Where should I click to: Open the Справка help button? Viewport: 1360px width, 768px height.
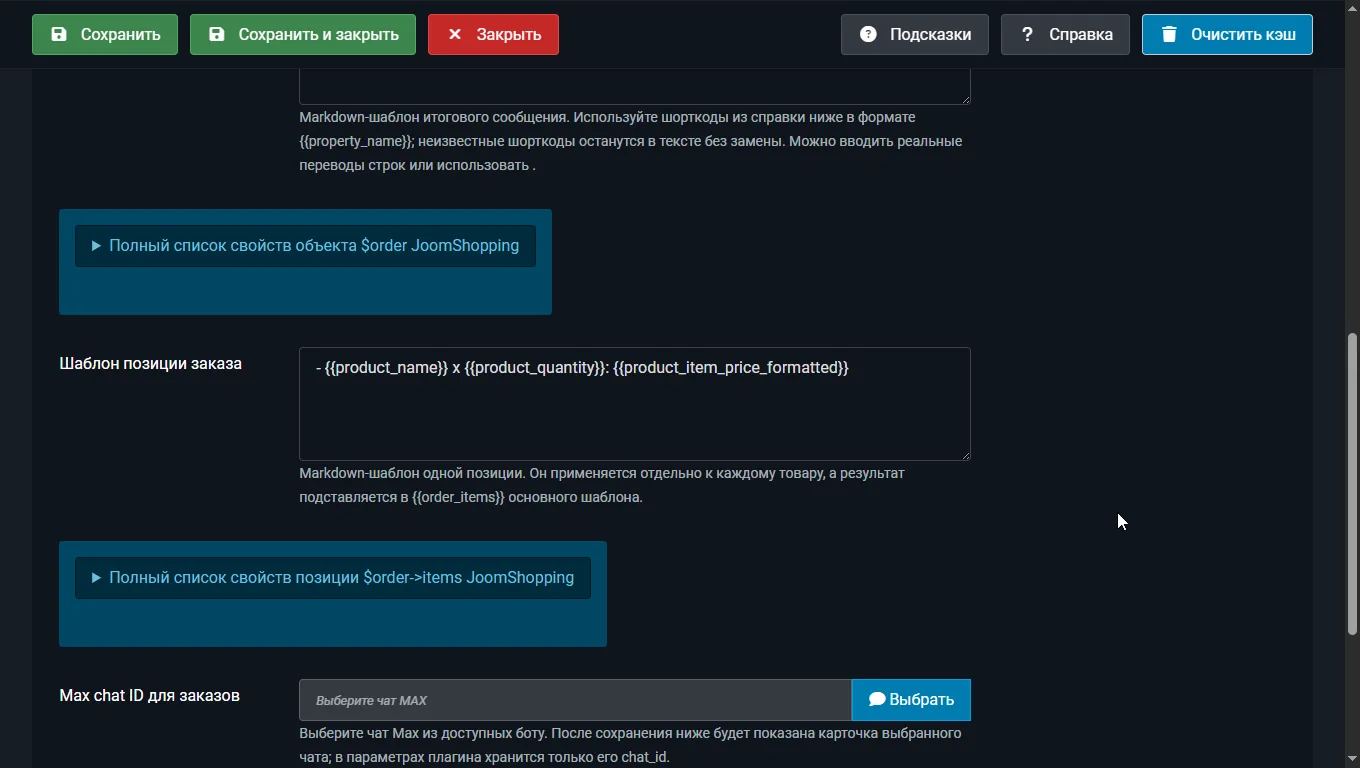pyautogui.click(x=1065, y=34)
